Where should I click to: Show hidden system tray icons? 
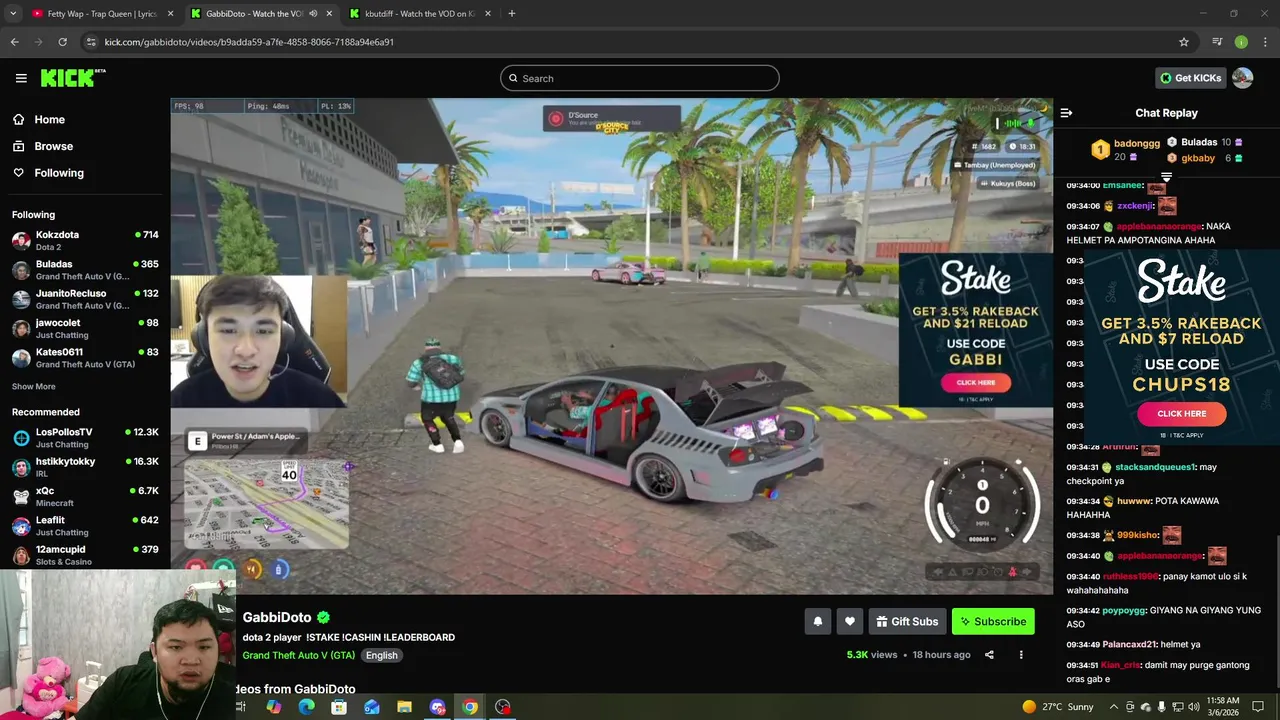point(1113,707)
